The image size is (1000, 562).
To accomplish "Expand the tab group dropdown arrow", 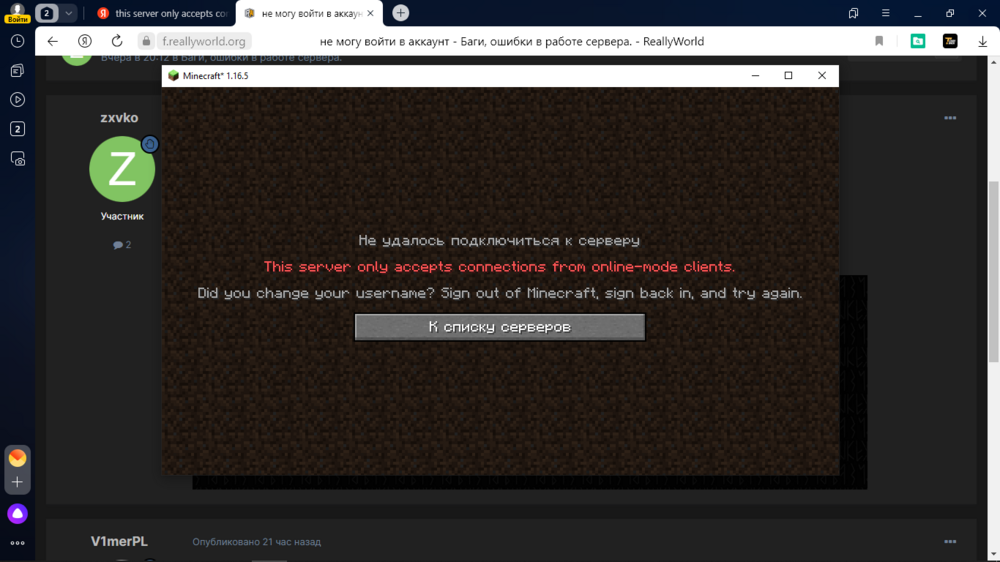I will pos(68,13).
